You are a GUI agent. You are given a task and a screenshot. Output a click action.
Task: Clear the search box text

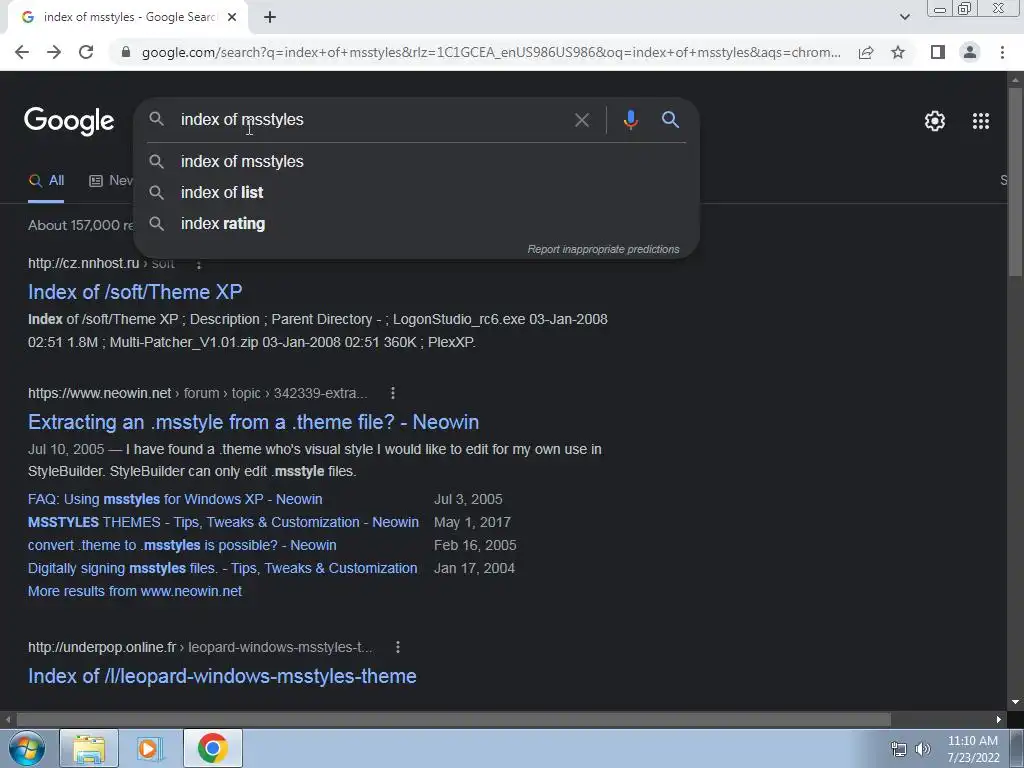pos(582,120)
